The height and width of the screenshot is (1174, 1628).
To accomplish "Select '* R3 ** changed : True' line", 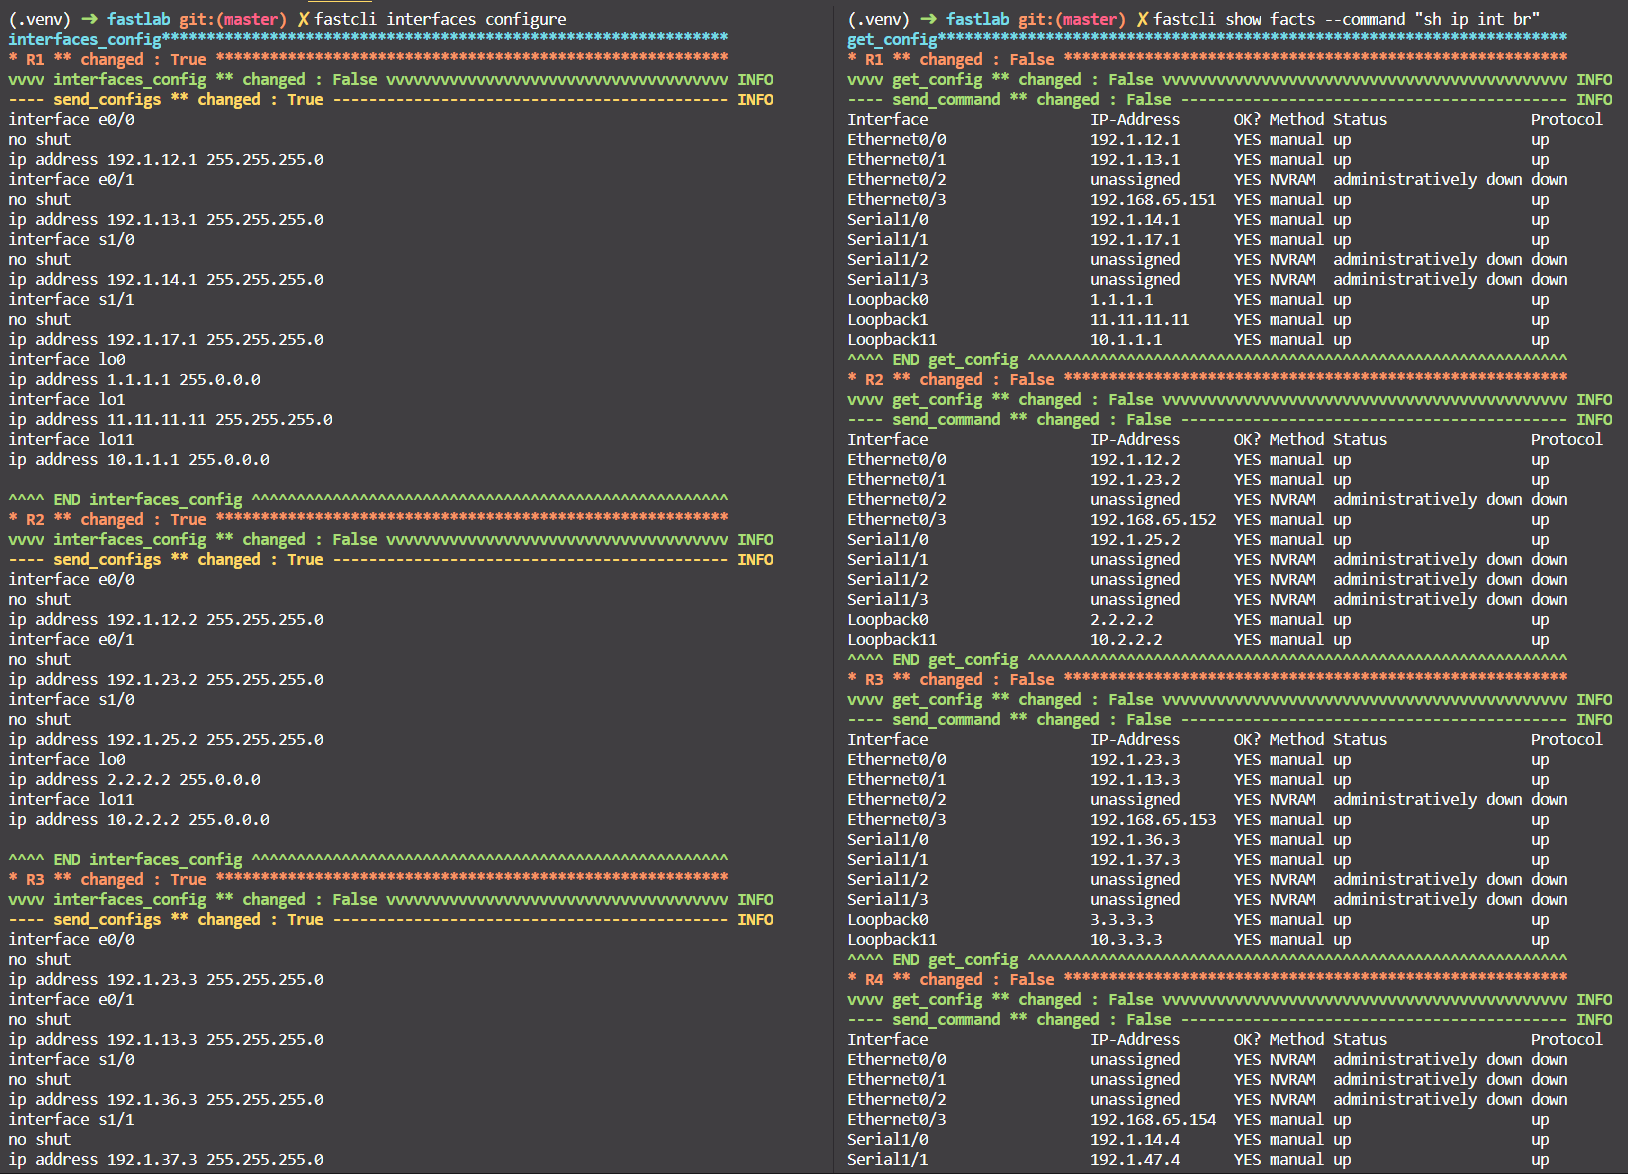I will click(368, 879).
